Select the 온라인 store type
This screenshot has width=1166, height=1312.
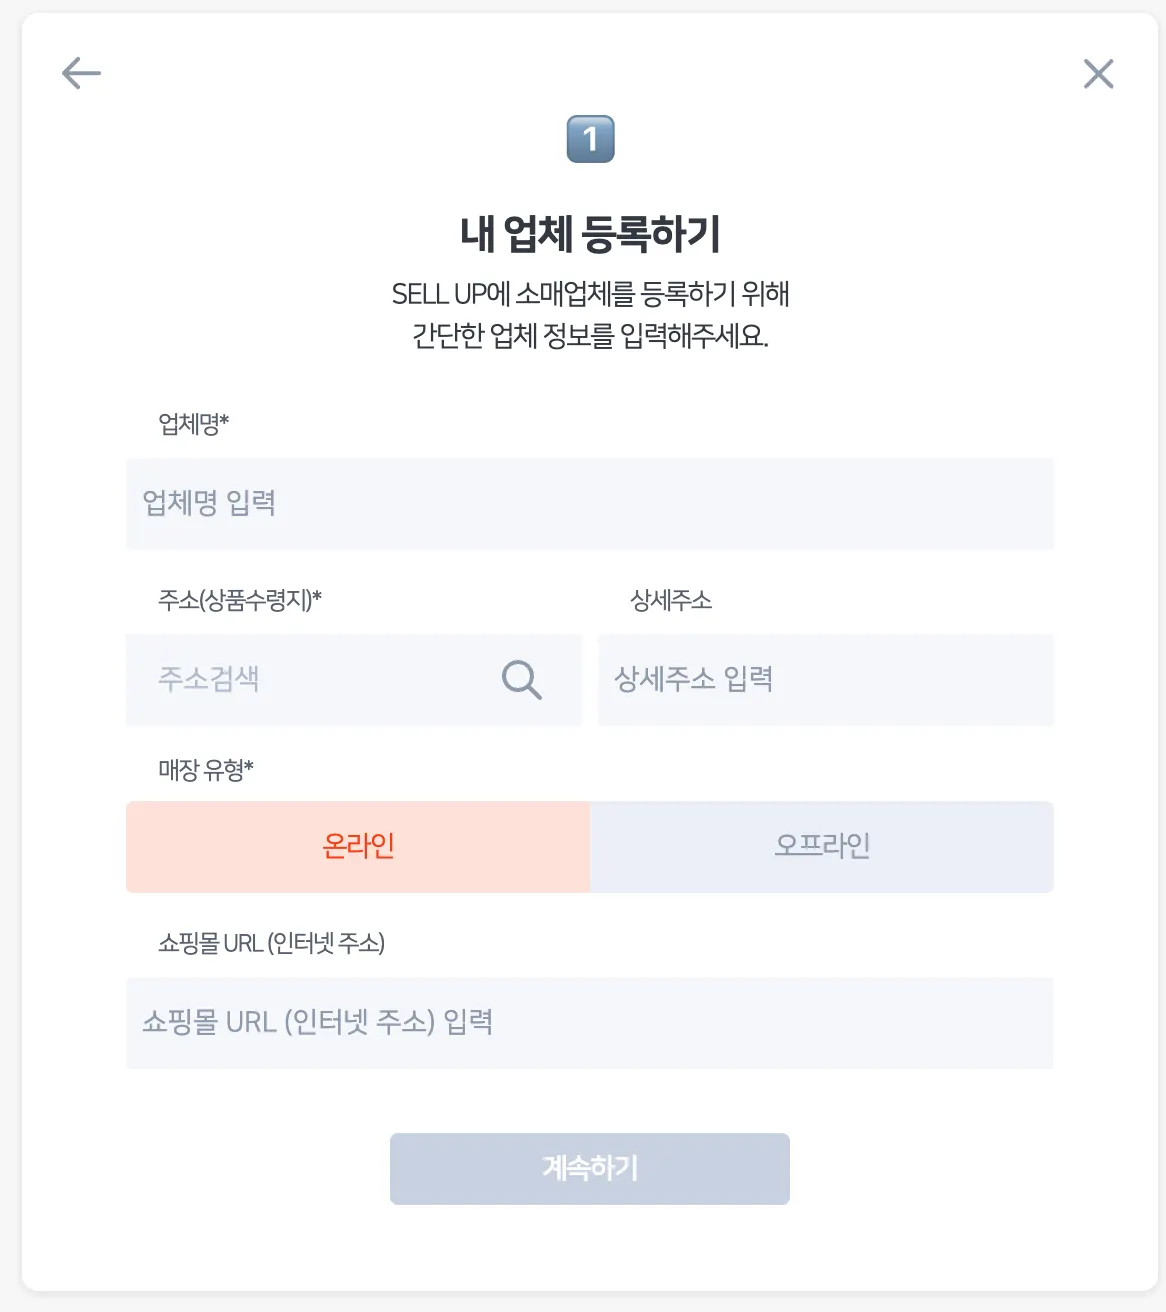coord(358,846)
